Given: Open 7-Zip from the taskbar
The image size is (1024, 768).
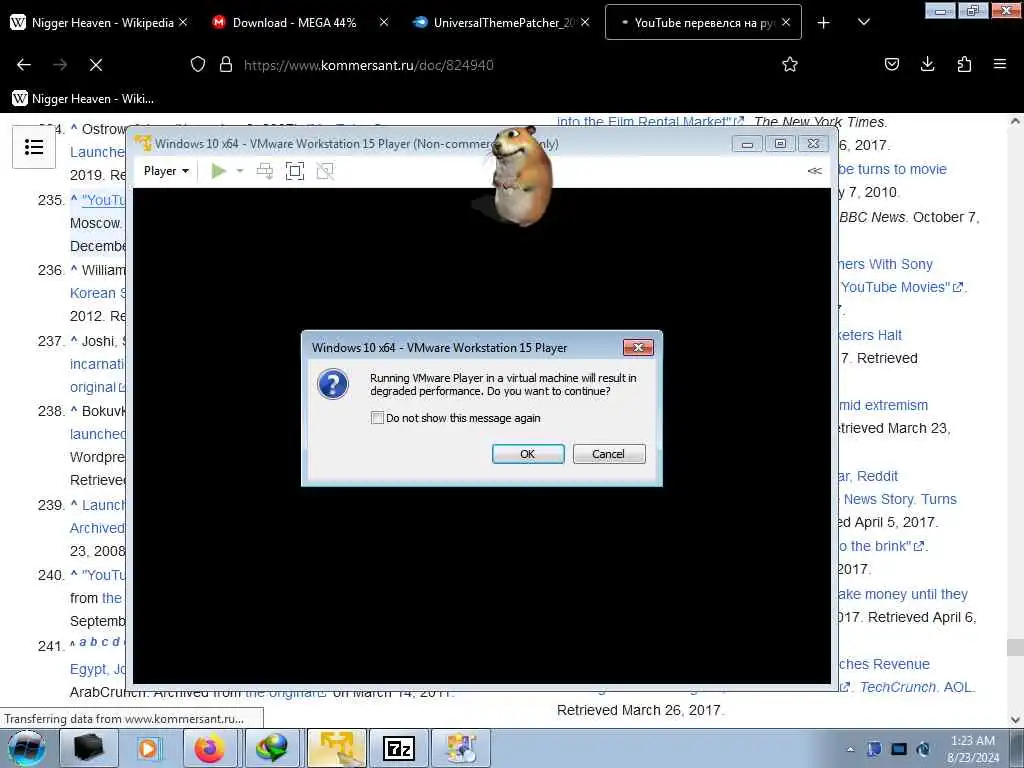Looking at the screenshot, I should point(399,748).
